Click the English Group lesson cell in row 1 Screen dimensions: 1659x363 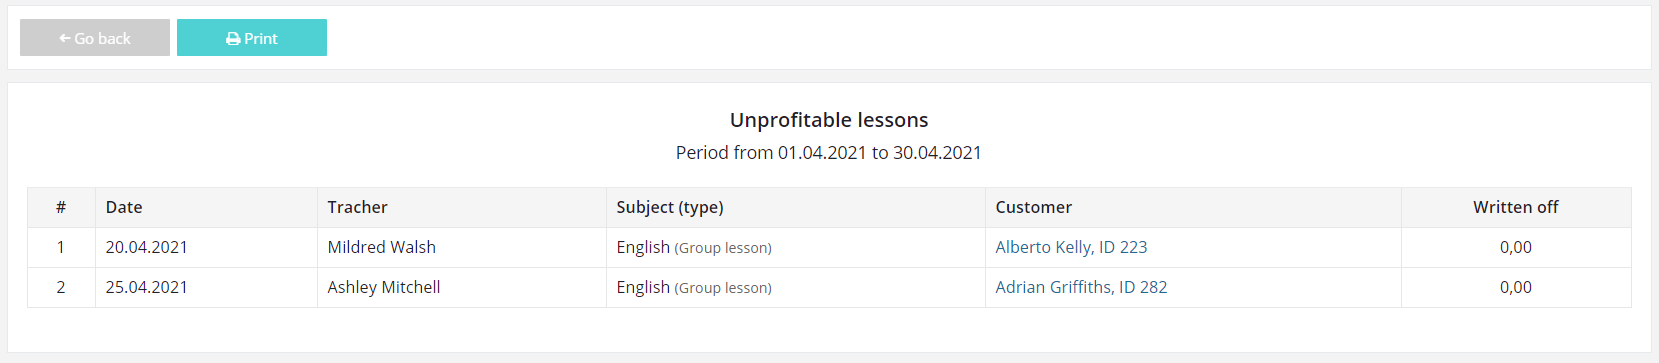(796, 247)
